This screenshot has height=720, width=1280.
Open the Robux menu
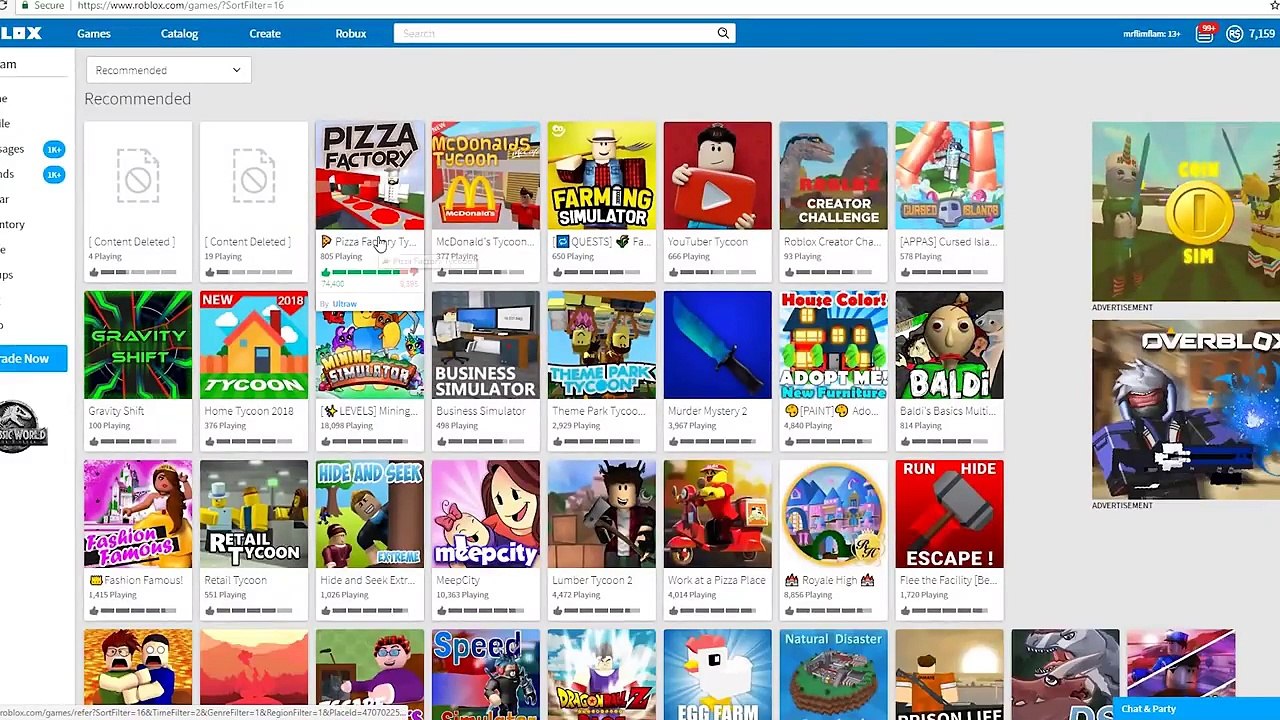coord(351,33)
